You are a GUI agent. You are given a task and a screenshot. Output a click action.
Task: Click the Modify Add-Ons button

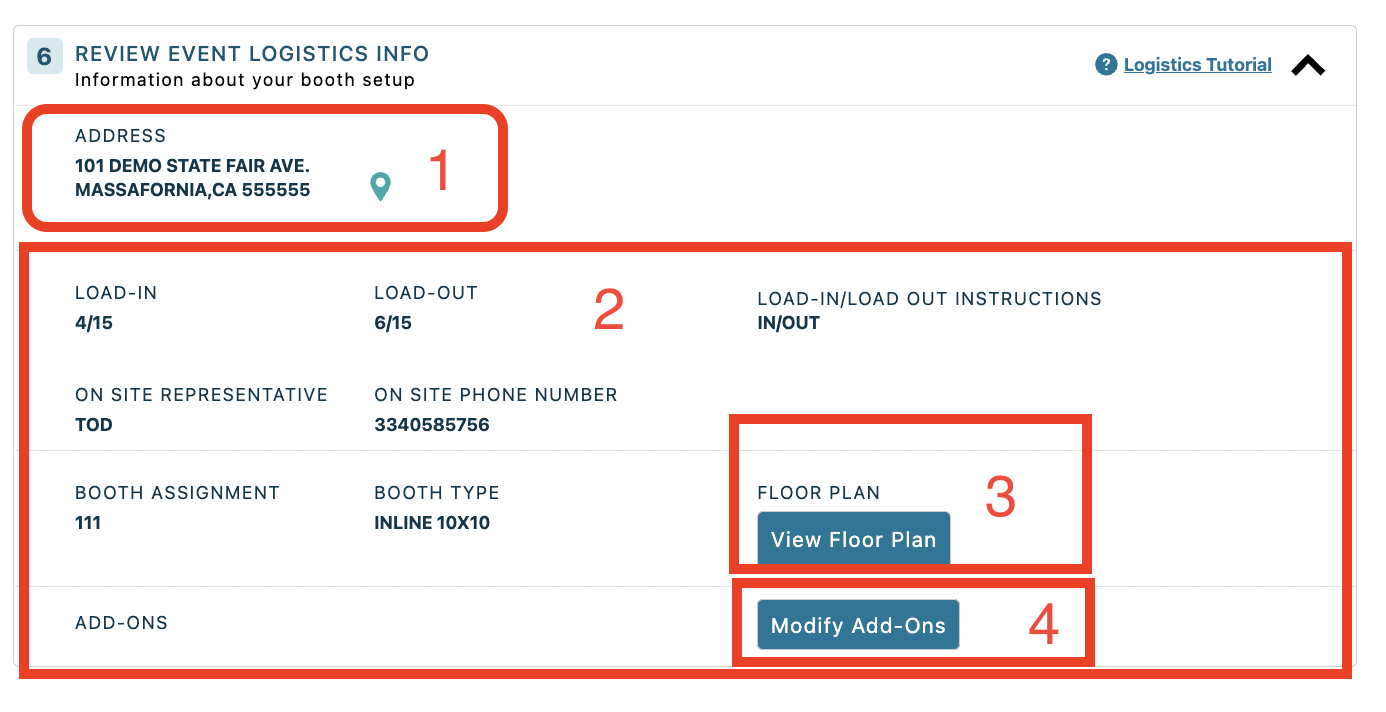pos(857,625)
